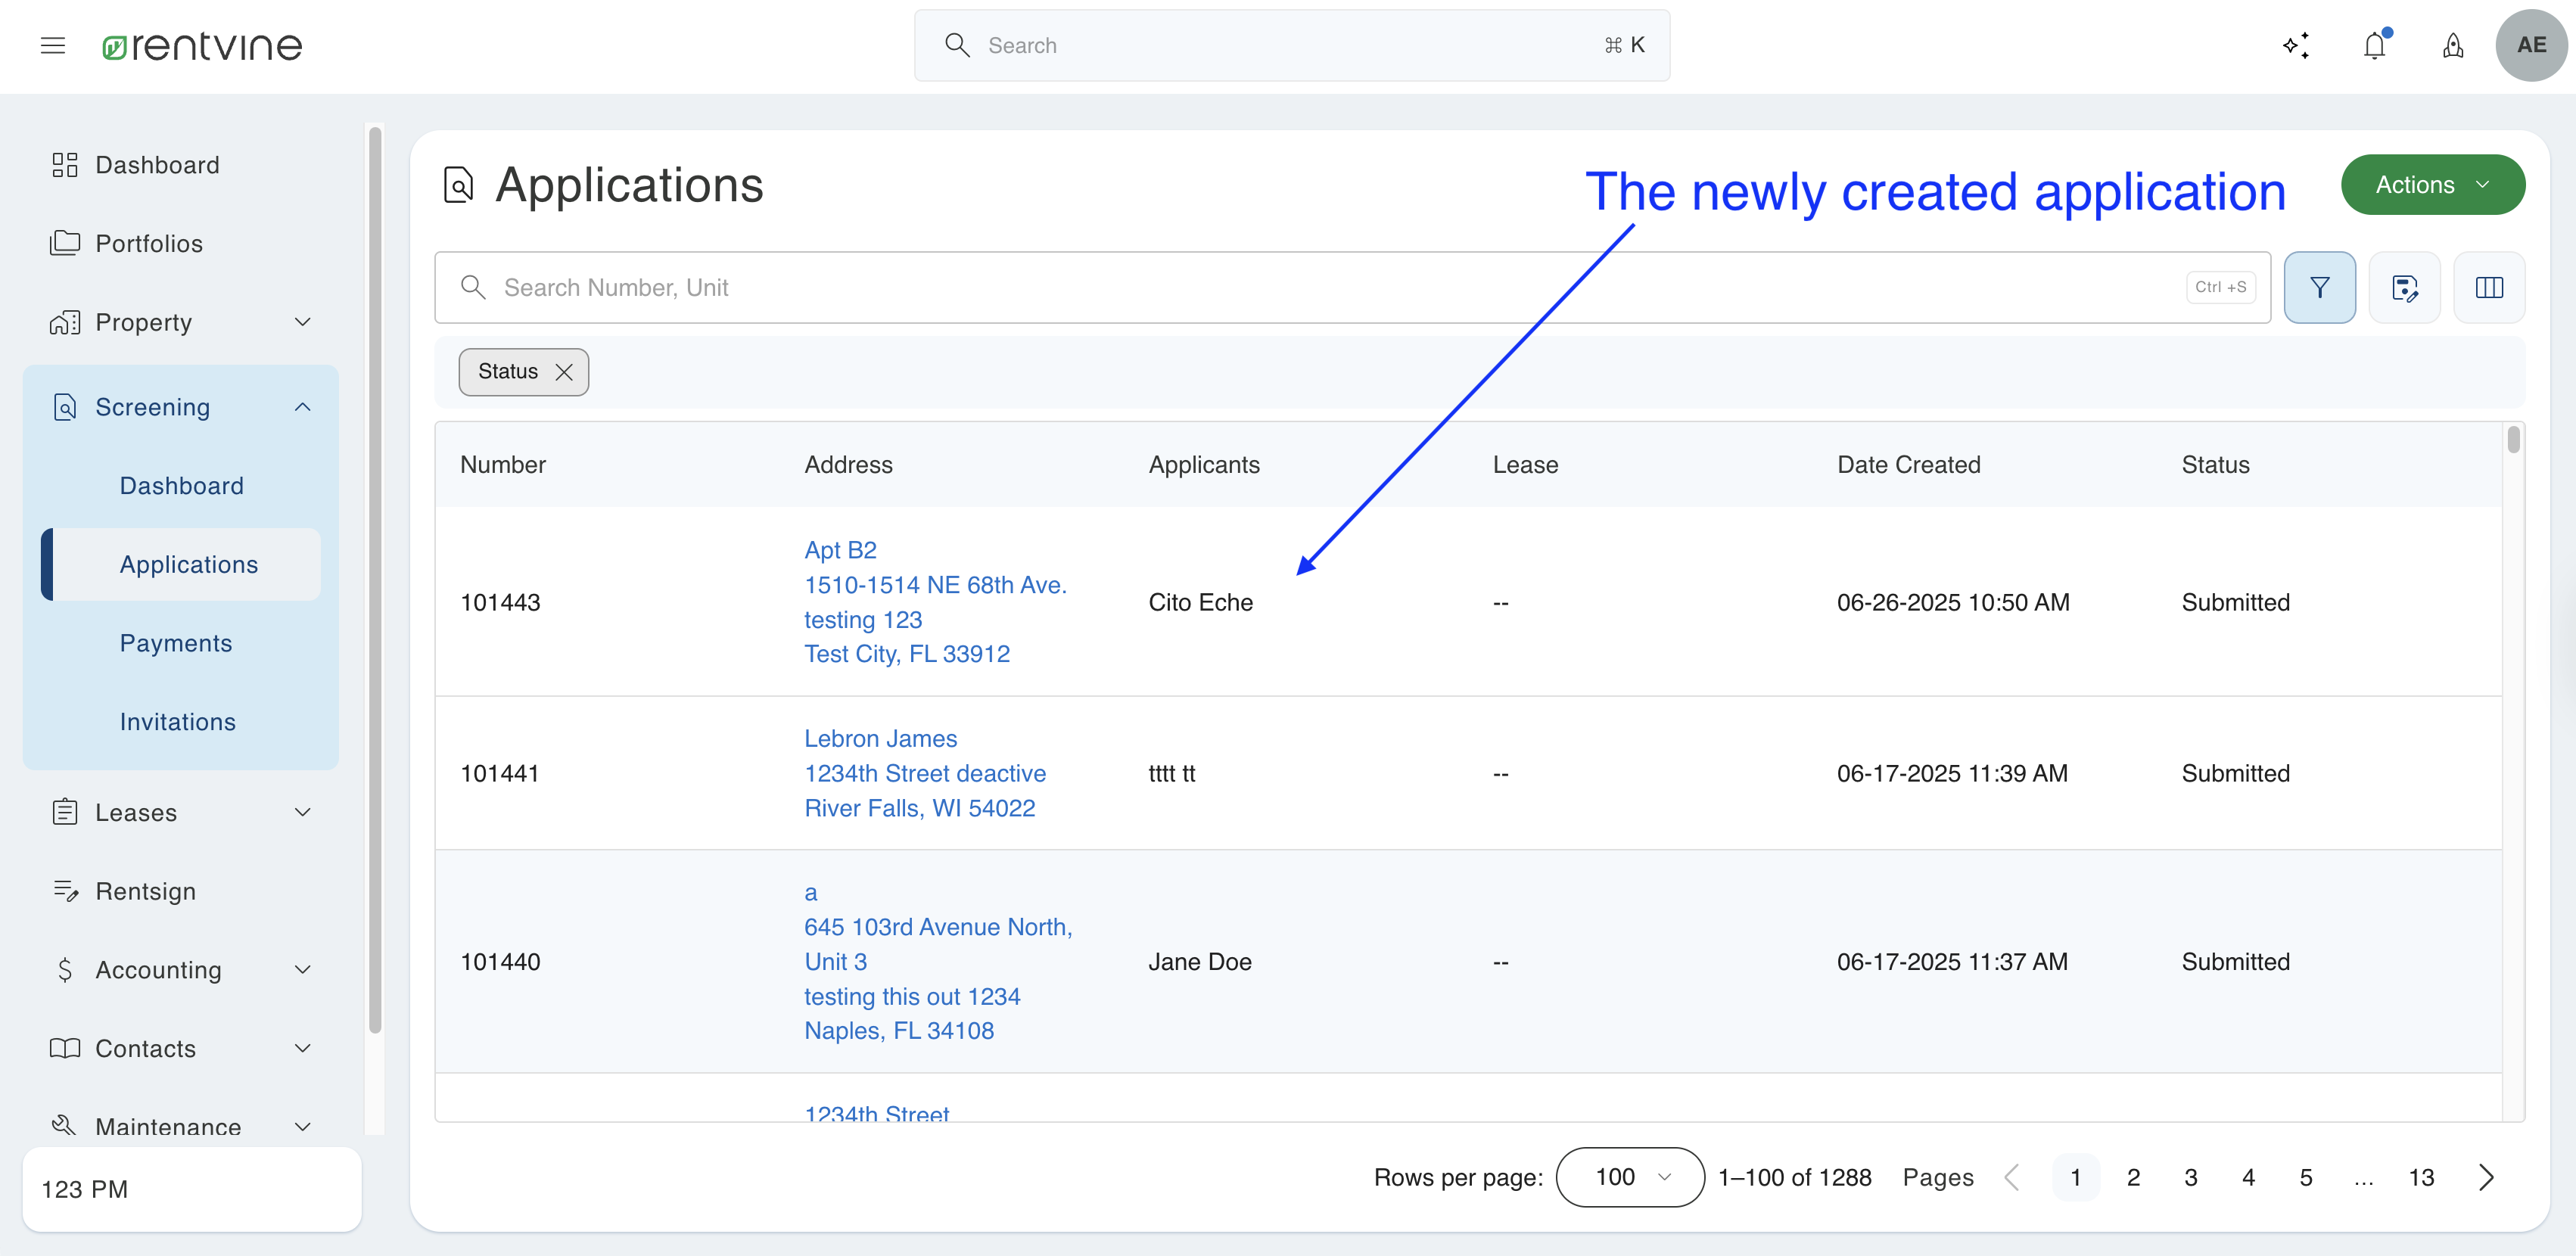Open Rentsign in the sidebar
The image size is (2576, 1256).
point(146,891)
